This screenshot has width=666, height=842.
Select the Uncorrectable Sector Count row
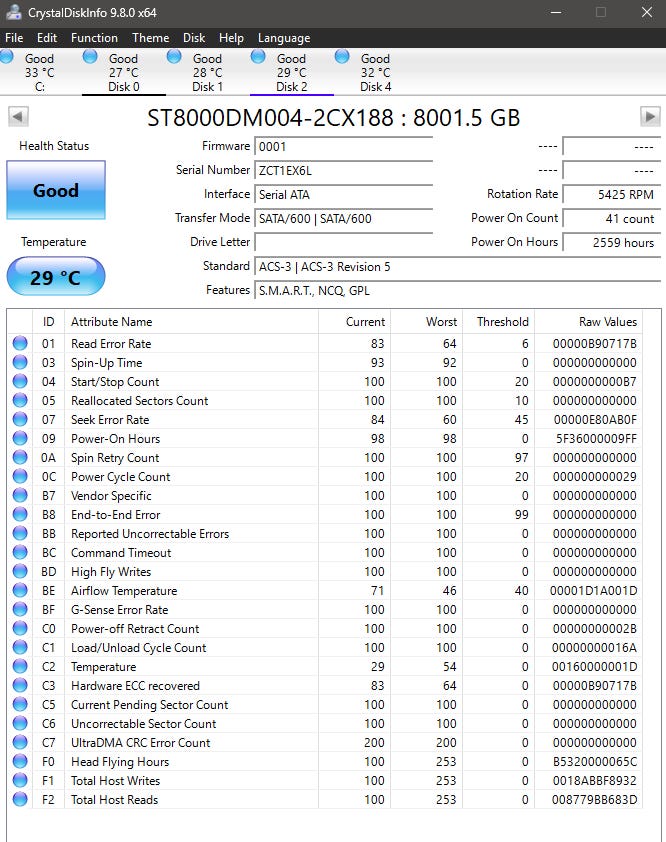(x=325, y=723)
